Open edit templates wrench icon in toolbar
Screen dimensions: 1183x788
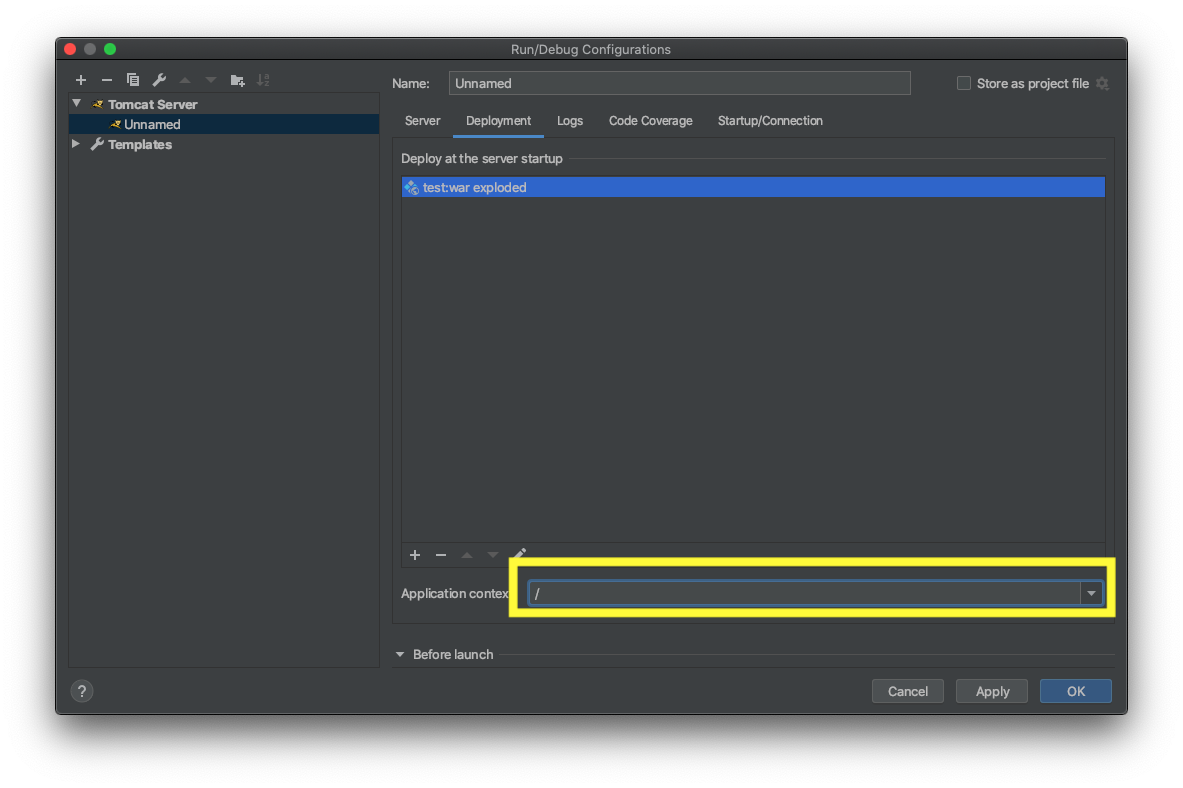click(159, 80)
